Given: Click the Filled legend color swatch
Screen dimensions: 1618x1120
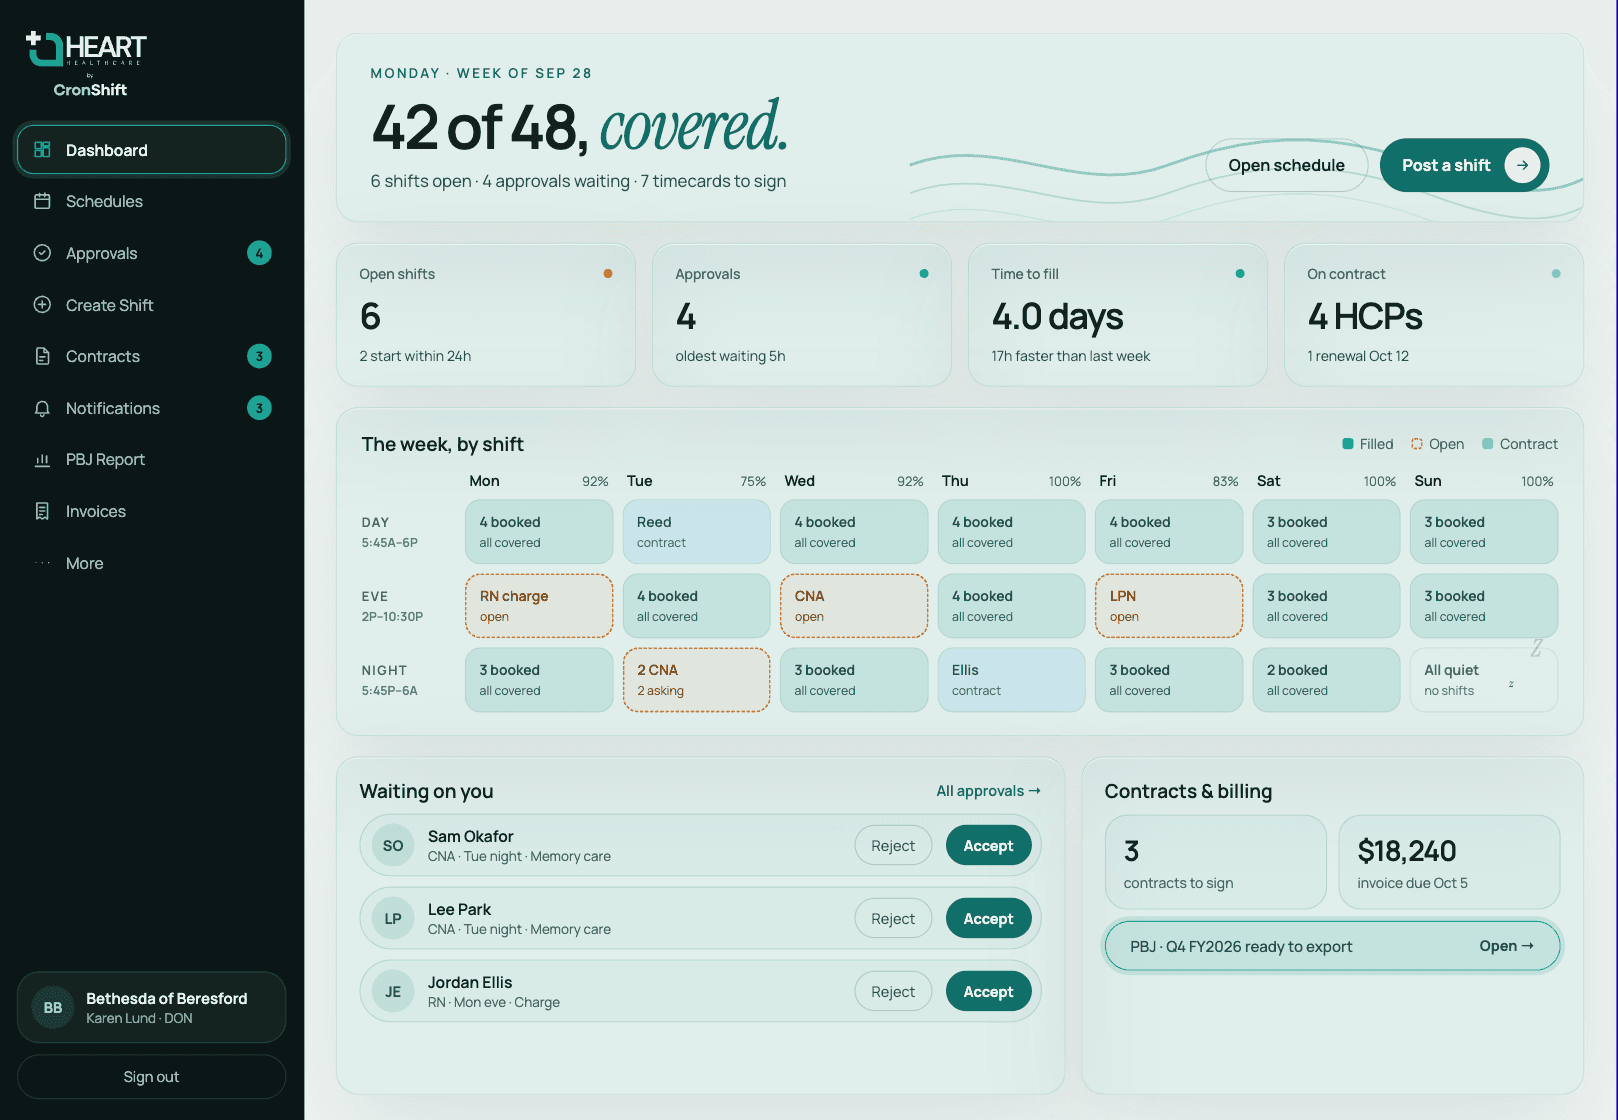Looking at the screenshot, I should click(x=1348, y=444).
